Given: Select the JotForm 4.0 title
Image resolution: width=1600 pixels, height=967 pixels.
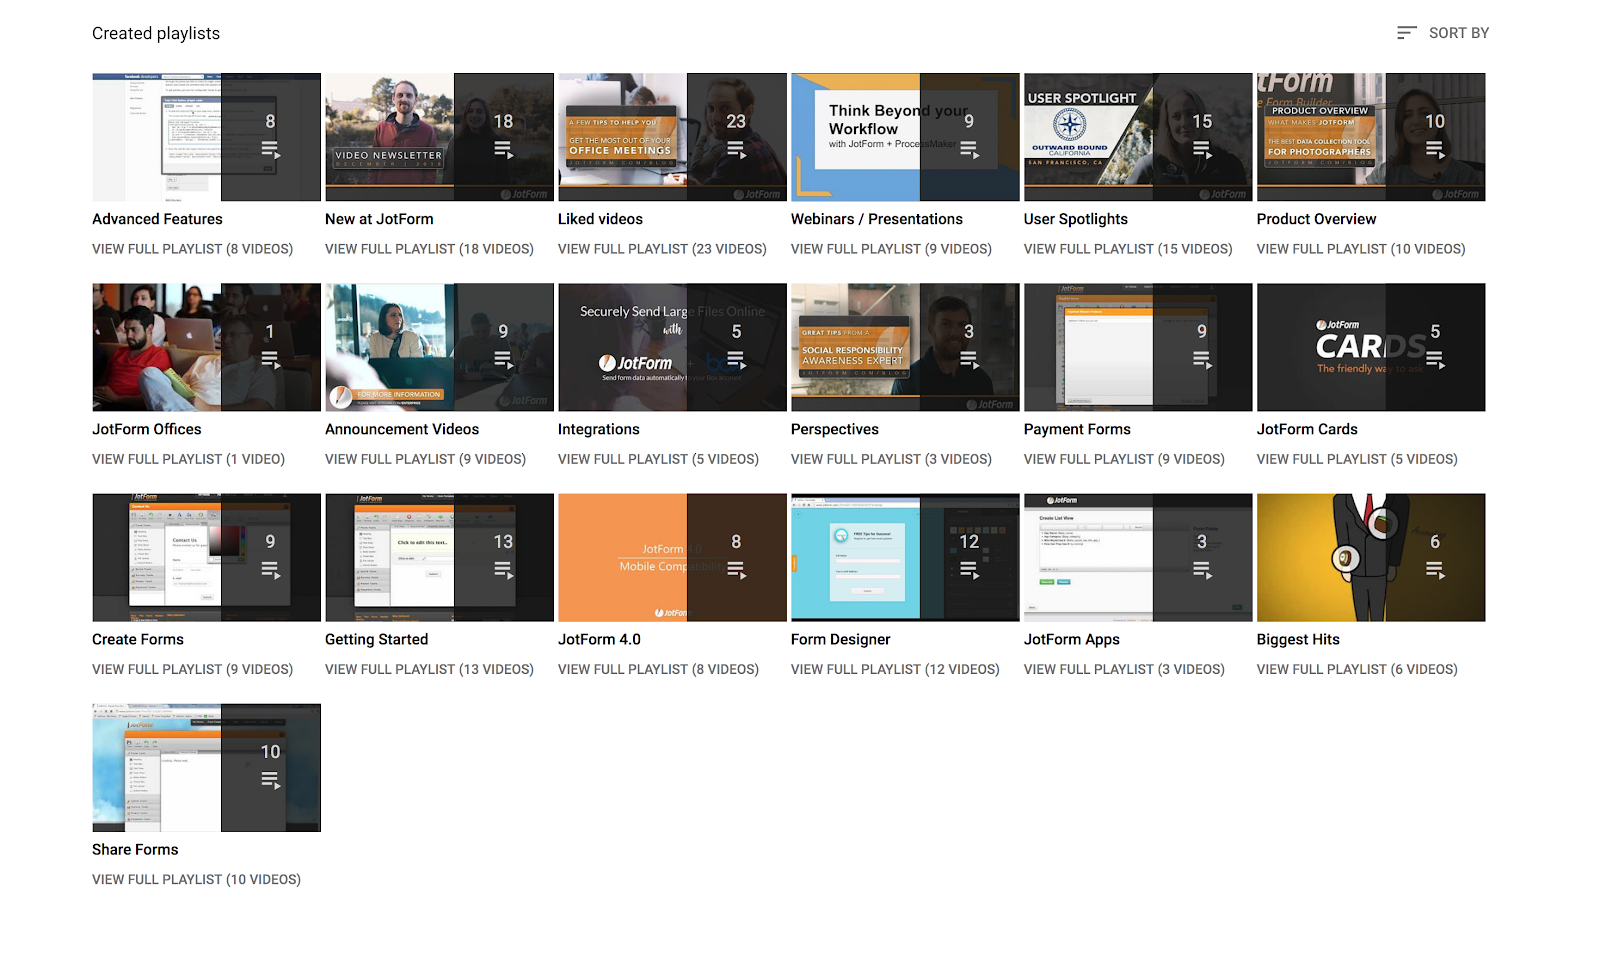Looking at the screenshot, I should (599, 639).
